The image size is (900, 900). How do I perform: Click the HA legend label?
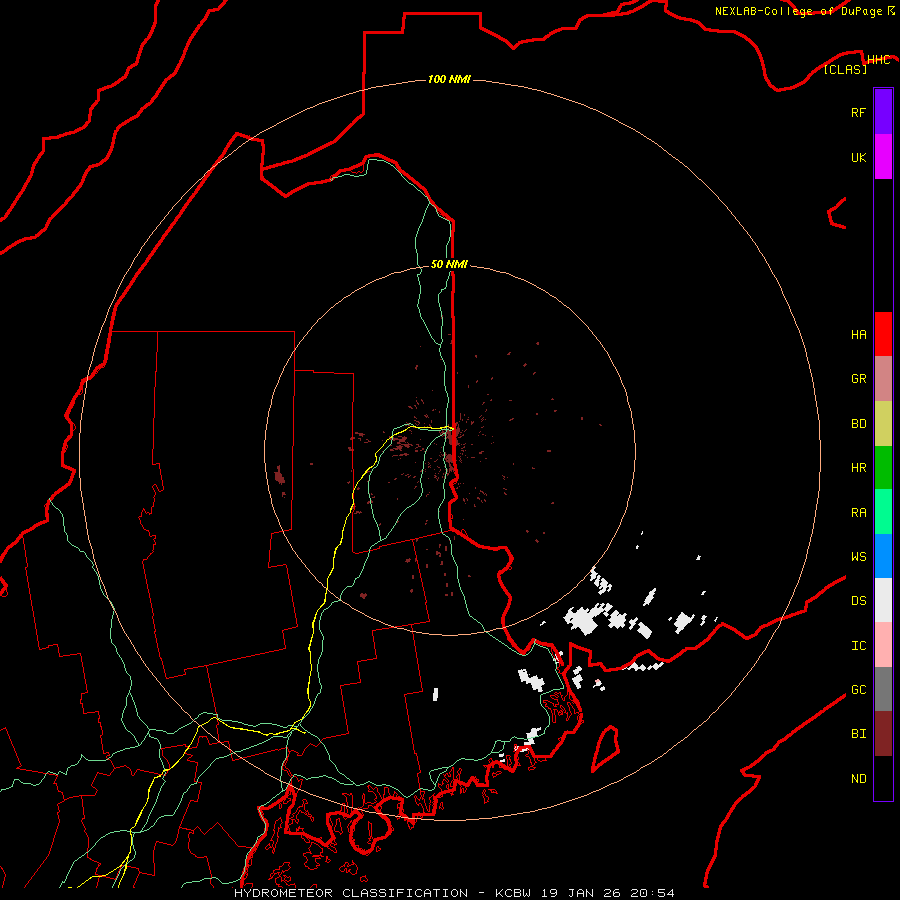[858, 335]
